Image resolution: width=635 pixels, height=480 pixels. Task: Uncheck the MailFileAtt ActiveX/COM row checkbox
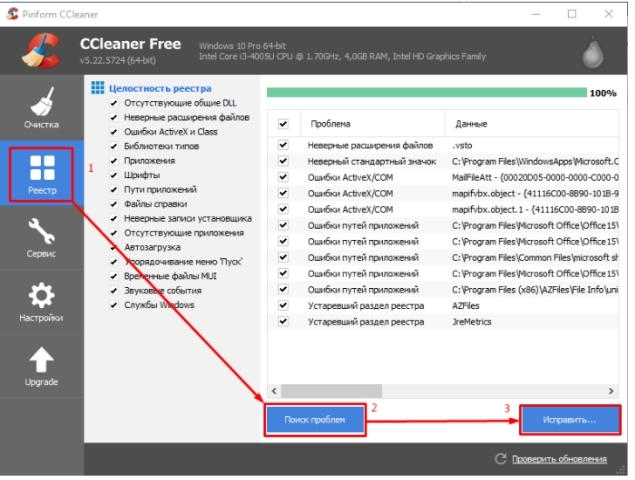[x=283, y=177]
